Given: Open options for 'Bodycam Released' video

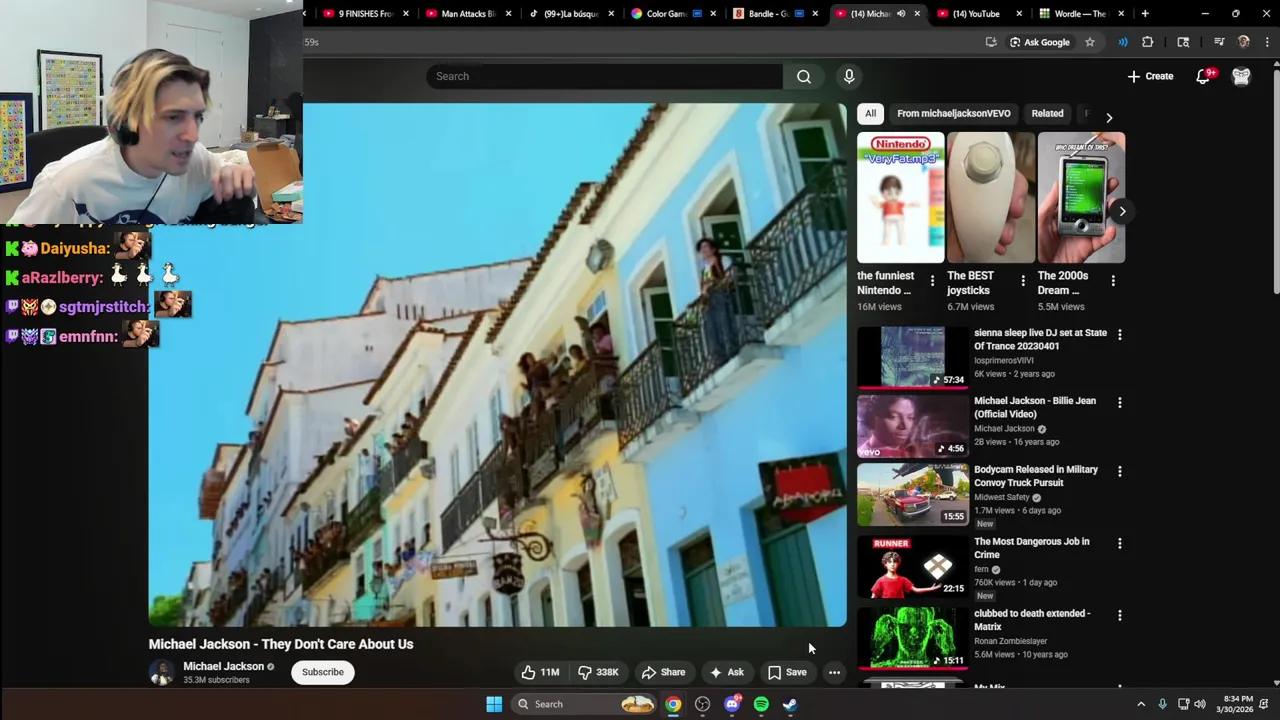Looking at the screenshot, I should pos(1119,471).
